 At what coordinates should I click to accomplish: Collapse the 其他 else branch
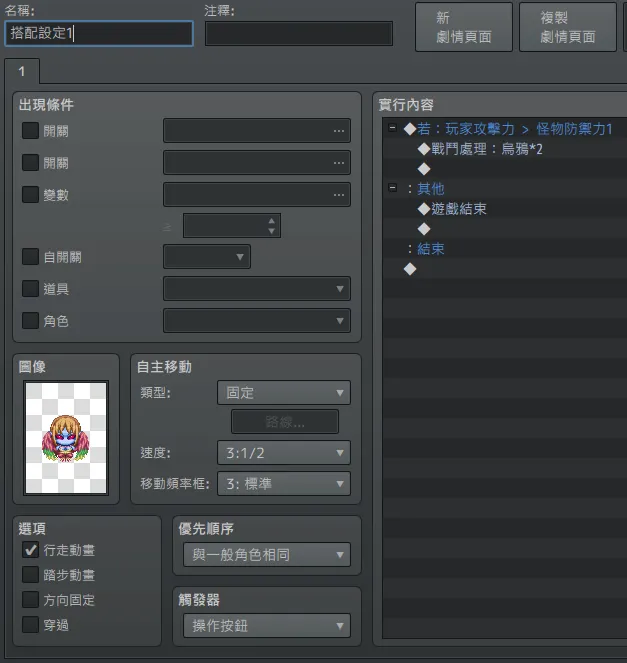point(392,188)
